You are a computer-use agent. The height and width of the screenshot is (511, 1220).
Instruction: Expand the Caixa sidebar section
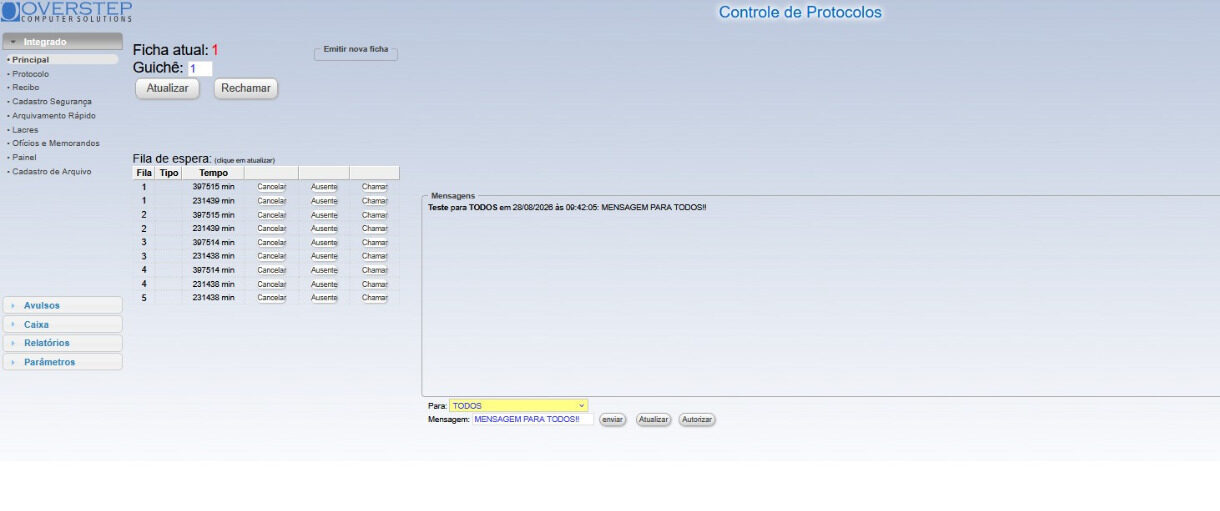62,324
